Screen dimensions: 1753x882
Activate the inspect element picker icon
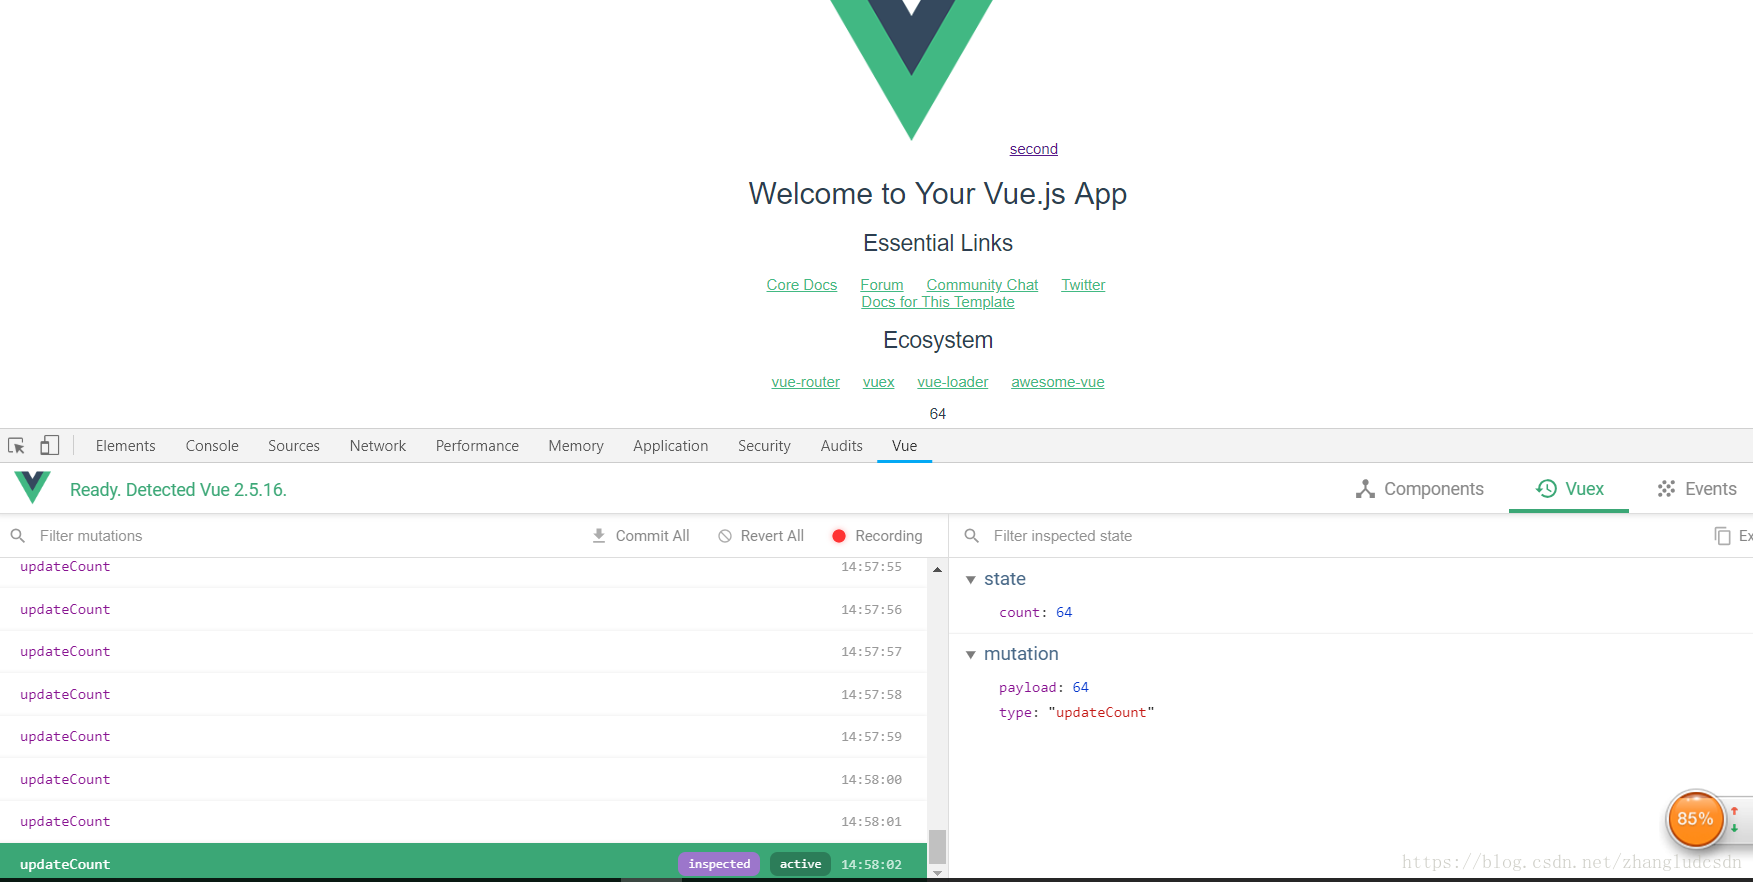point(16,446)
